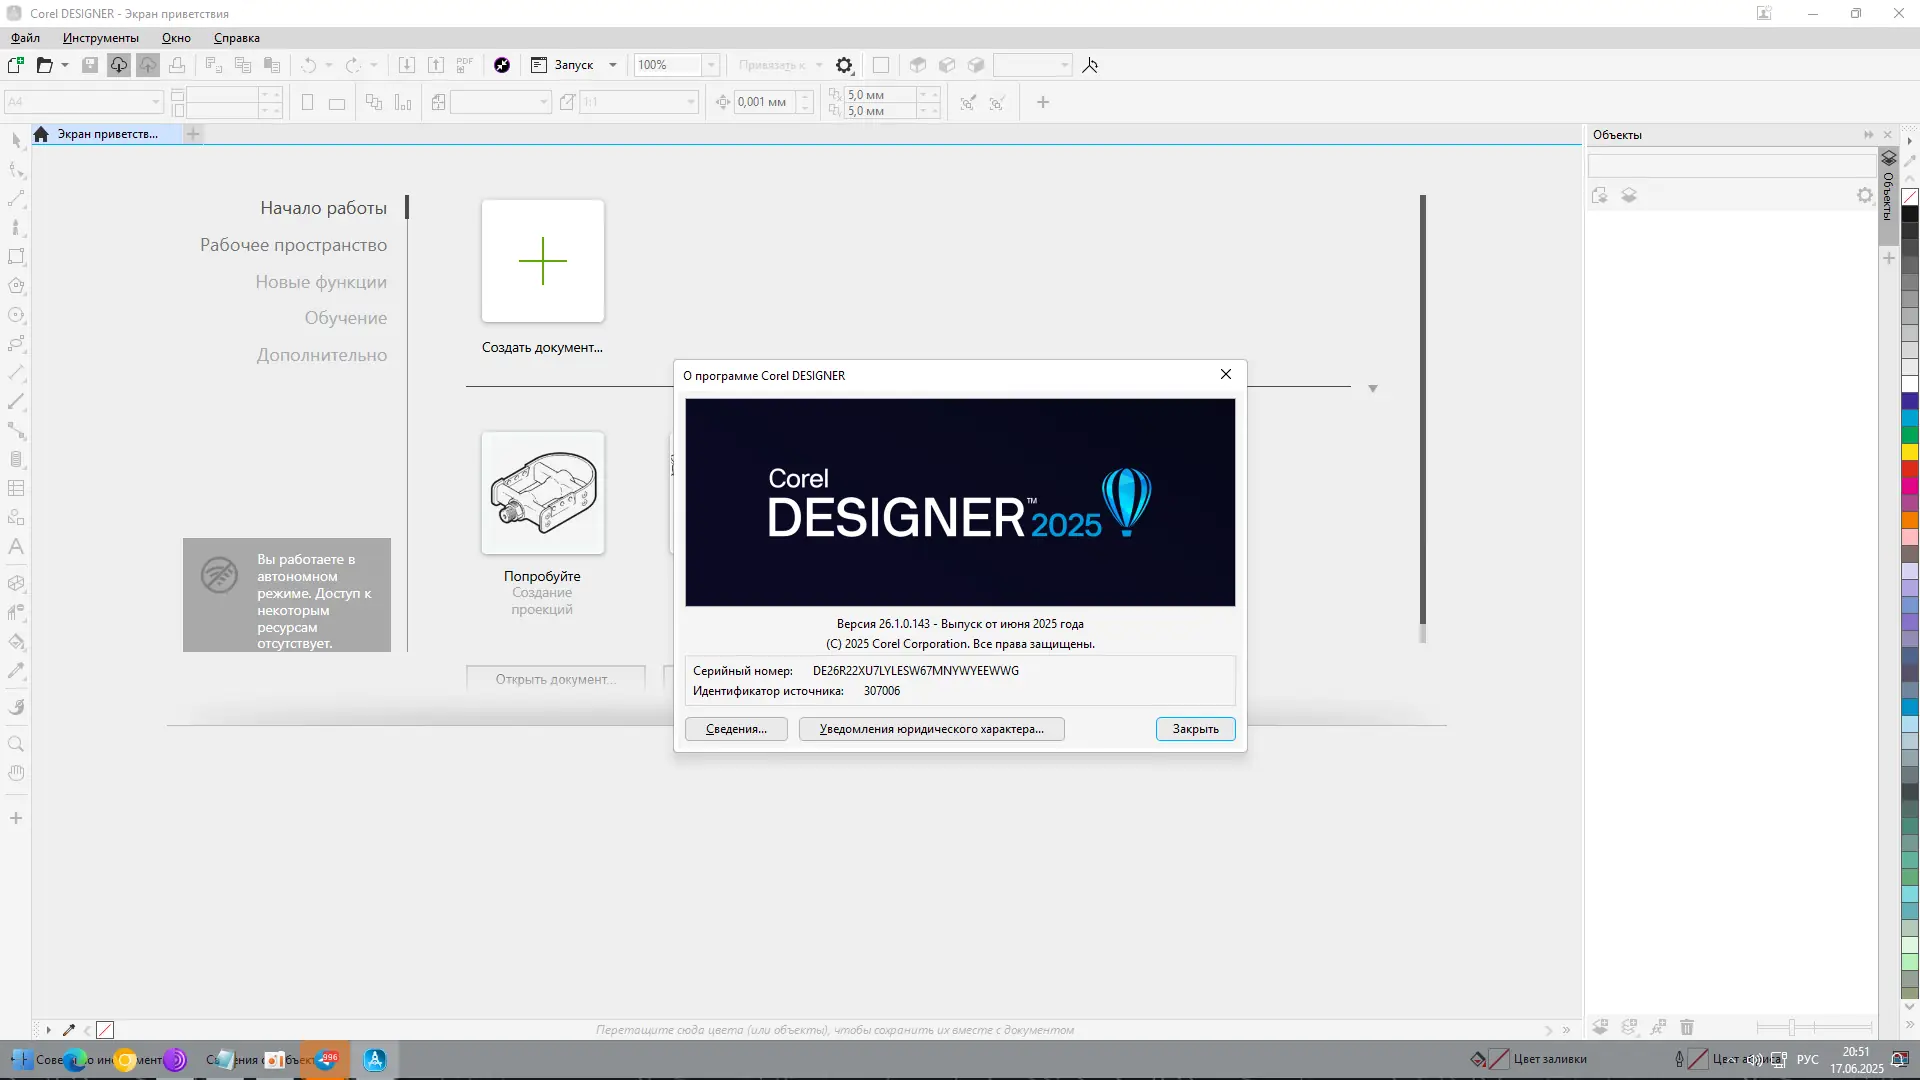Expand the Запуск launch dropdown
The image size is (1920, 1080).
coord(613,65)
